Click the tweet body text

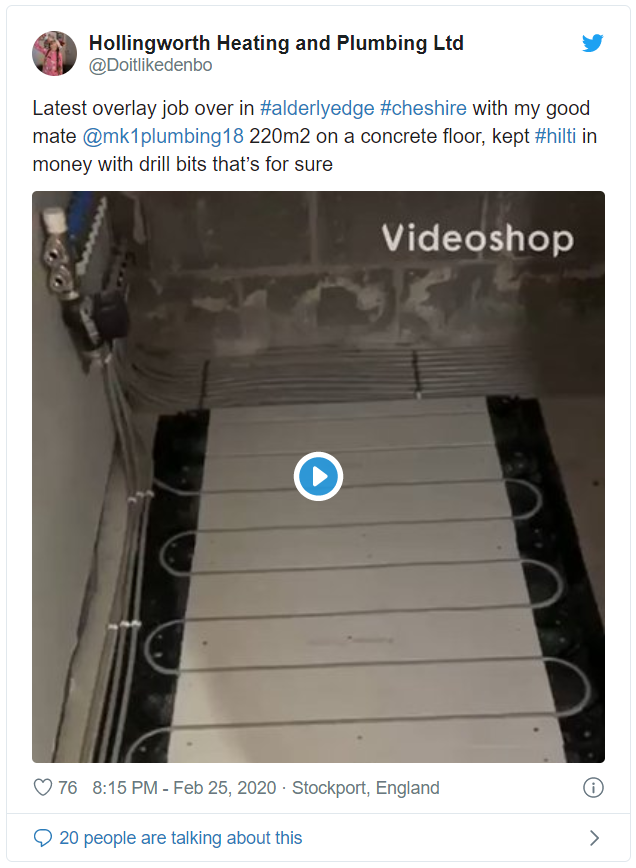tap(314, 136)
